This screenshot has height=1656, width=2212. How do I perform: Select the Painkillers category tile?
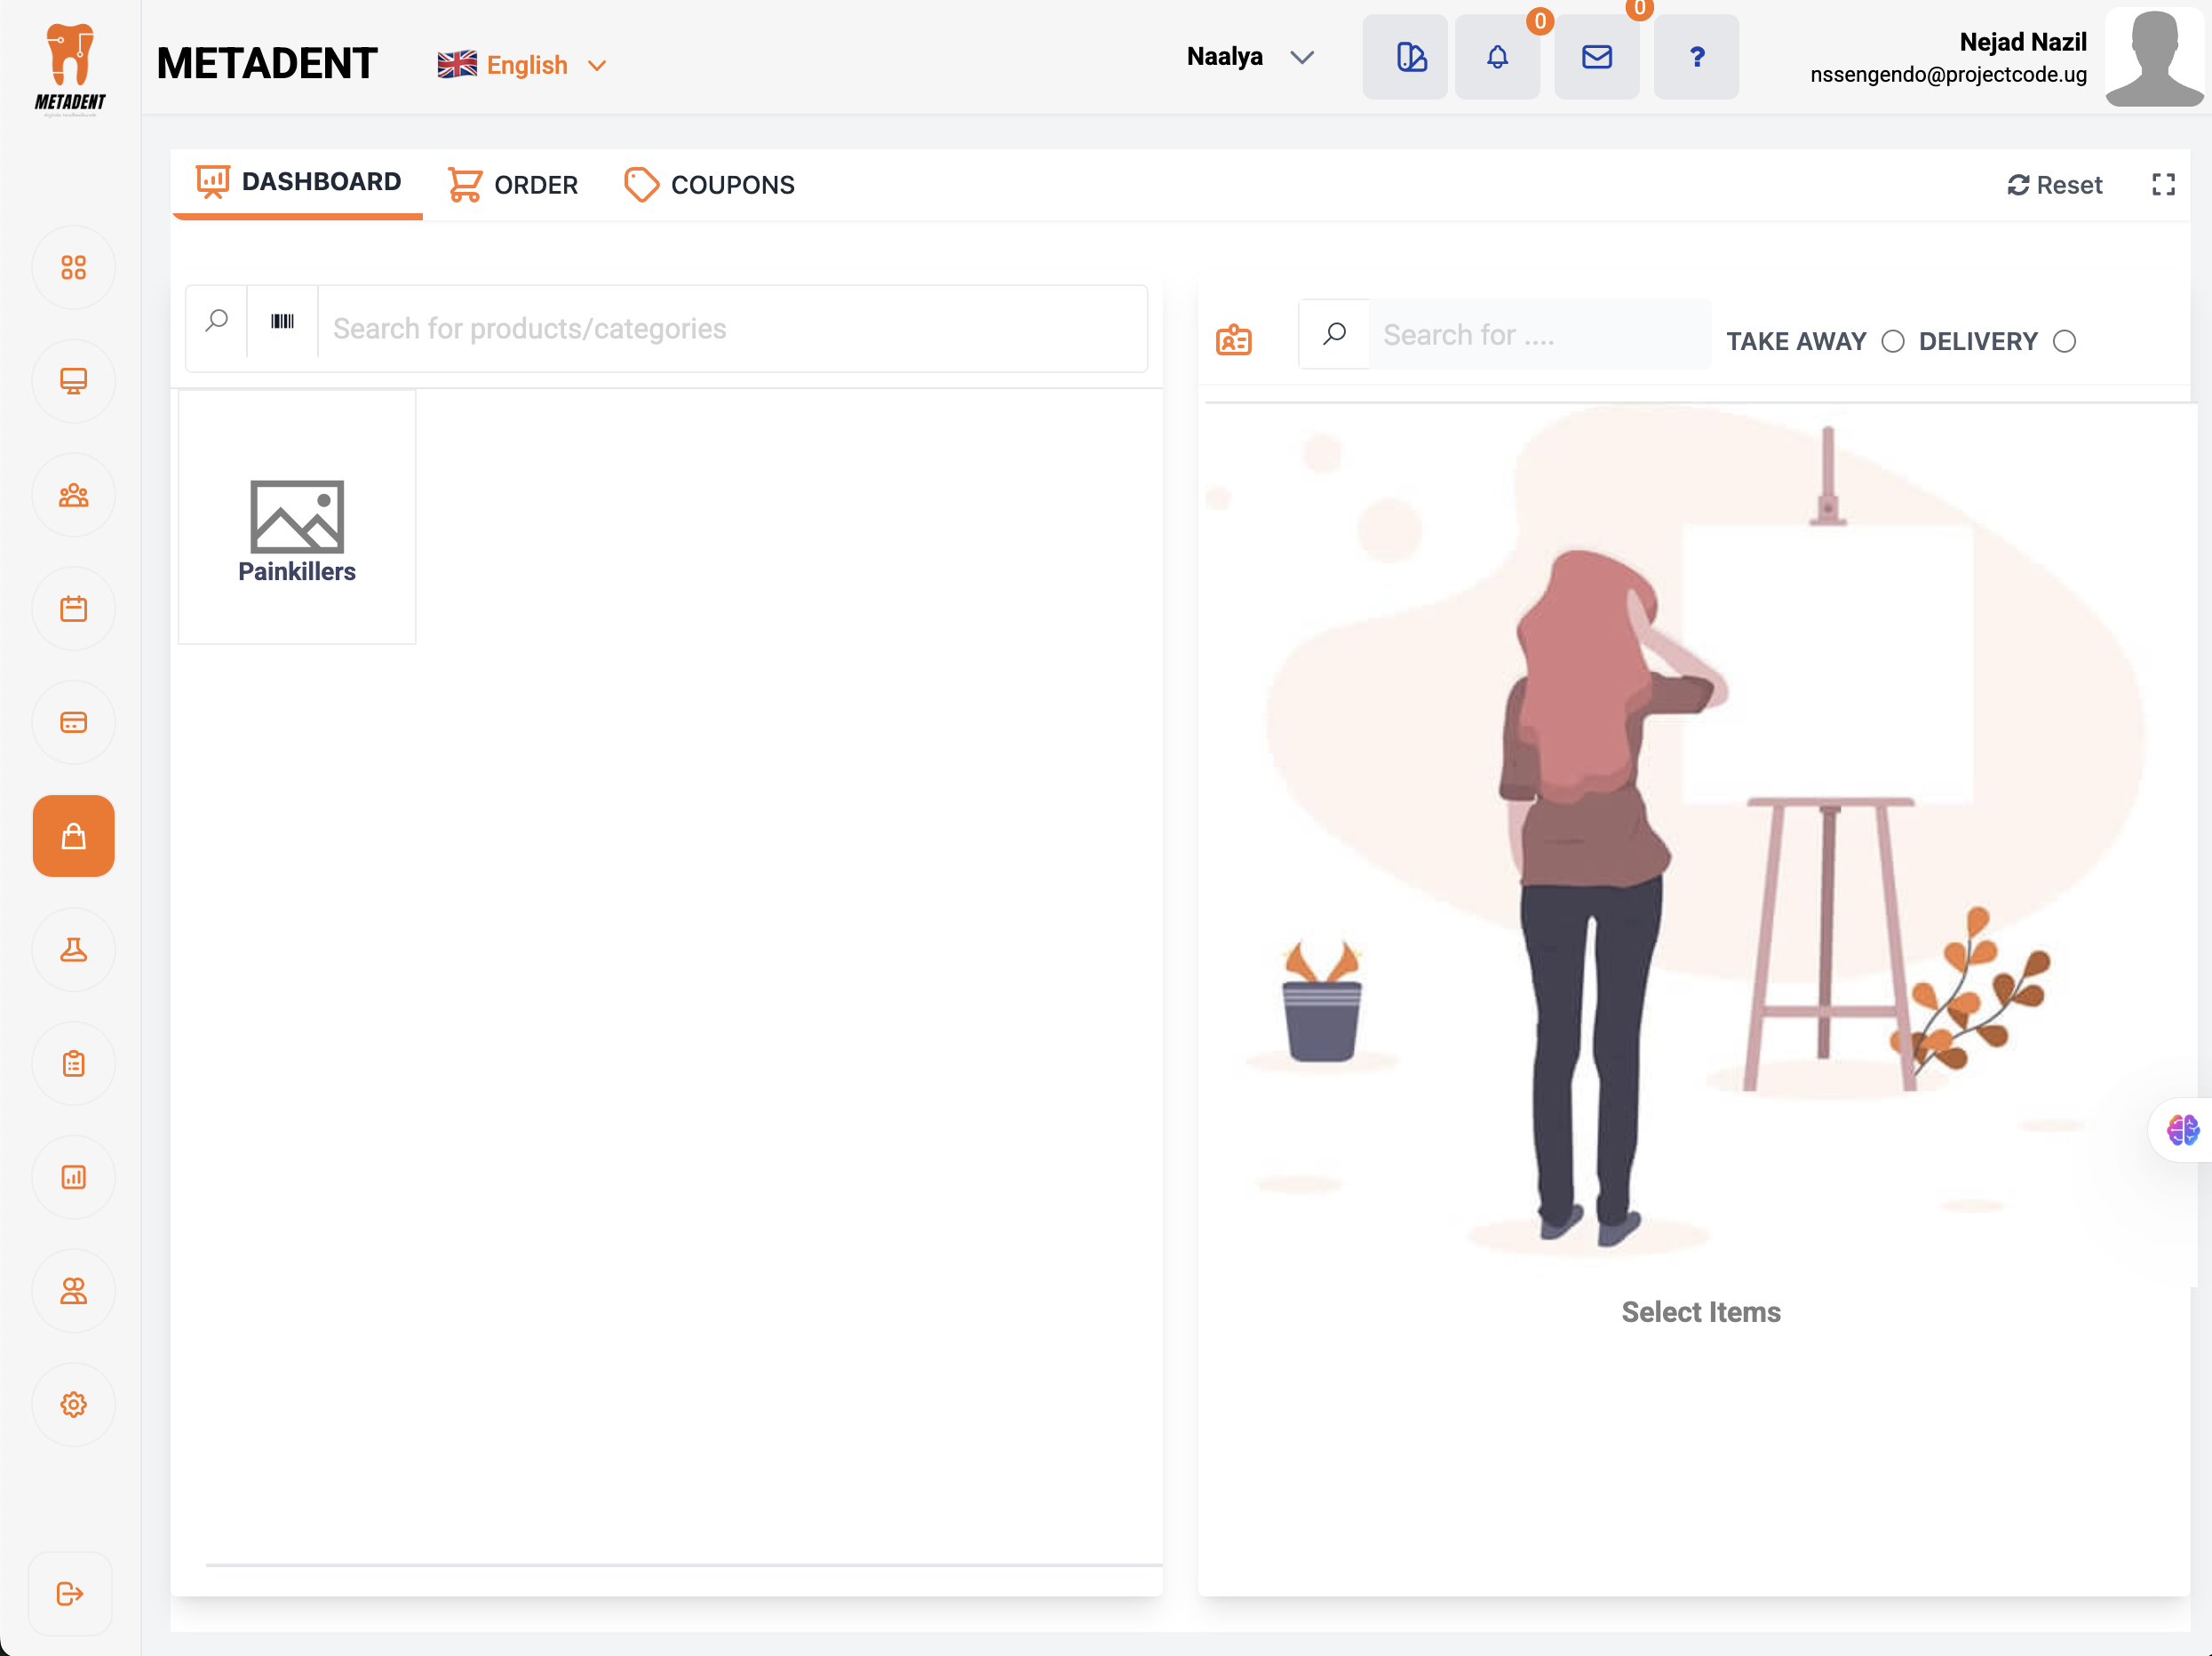297,518
